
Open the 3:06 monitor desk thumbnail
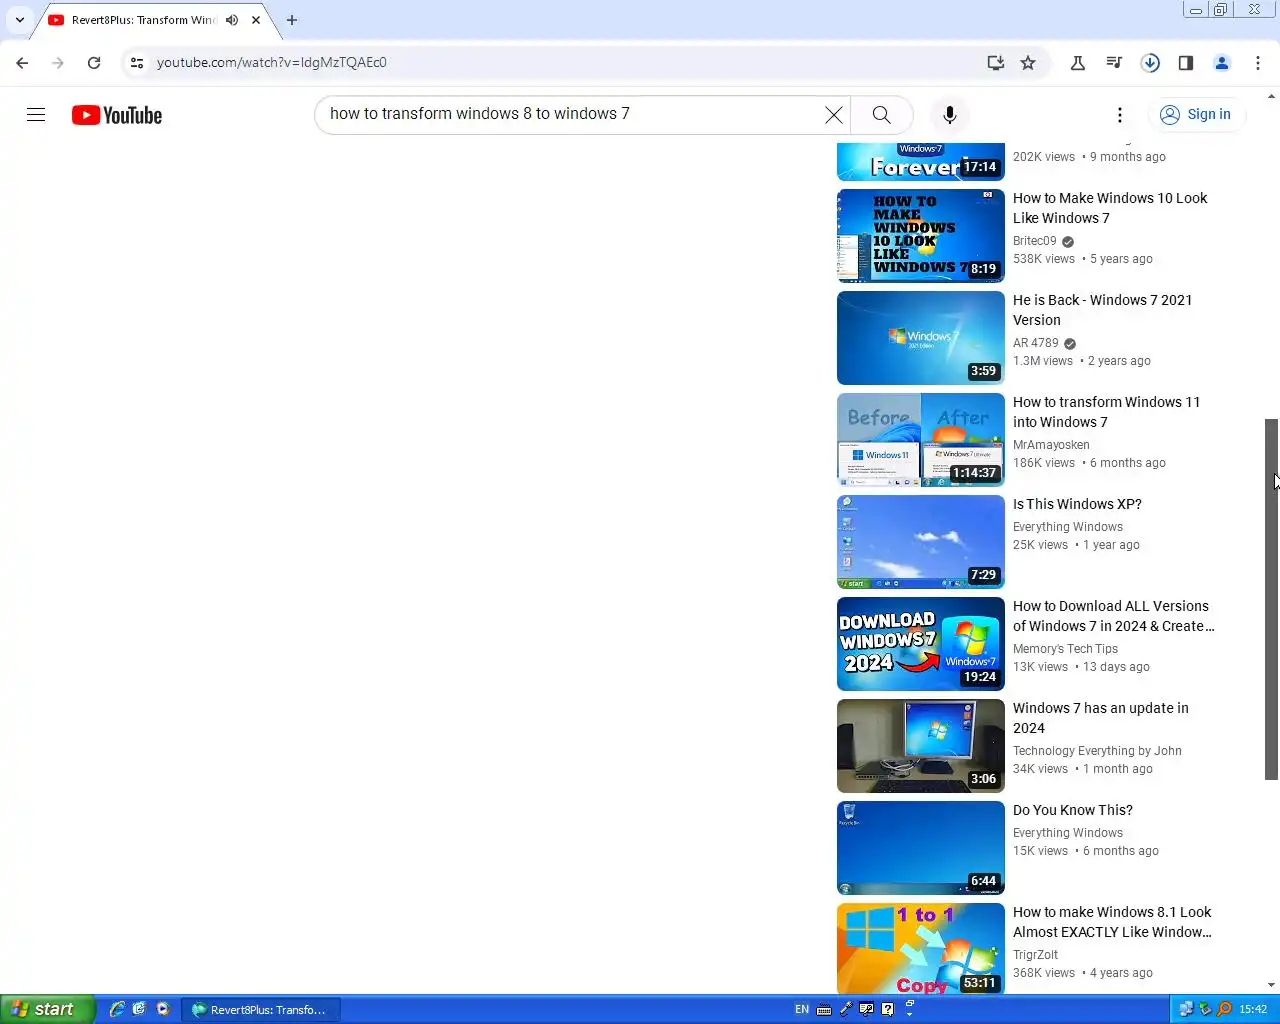pyautogui.click(x=920, y=746)
